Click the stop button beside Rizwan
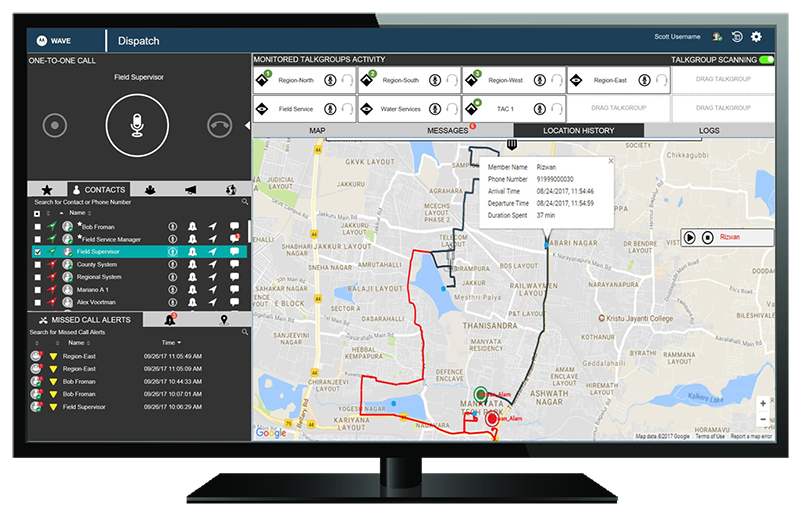 click(x=707, y=237)
